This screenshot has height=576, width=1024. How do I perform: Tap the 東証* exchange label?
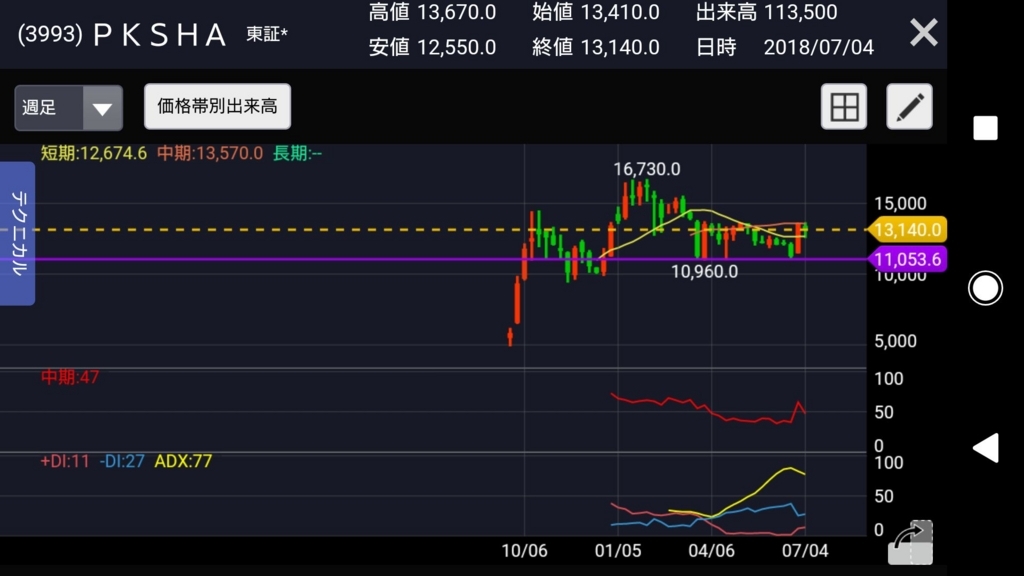coord(266,34)
